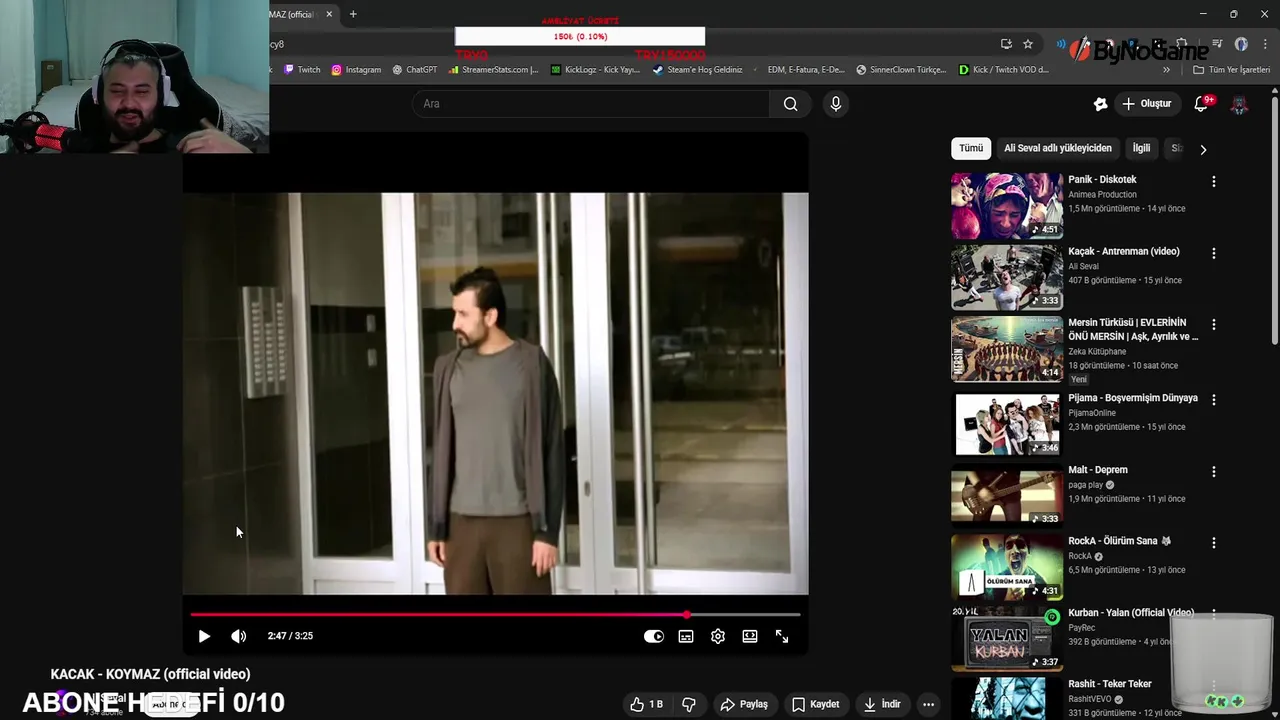Open more options for Panik - Diskotek

coord(1214,182)
